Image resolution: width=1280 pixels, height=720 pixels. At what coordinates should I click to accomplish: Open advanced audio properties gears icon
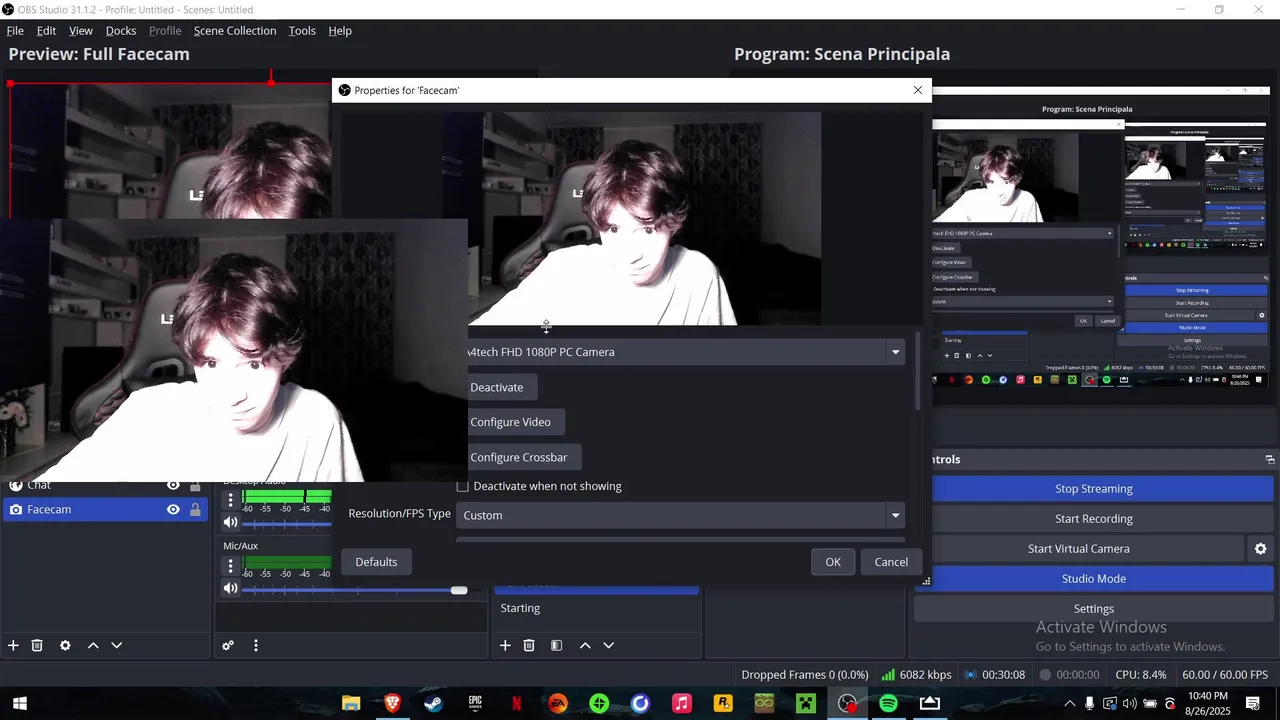click(228, 646)
